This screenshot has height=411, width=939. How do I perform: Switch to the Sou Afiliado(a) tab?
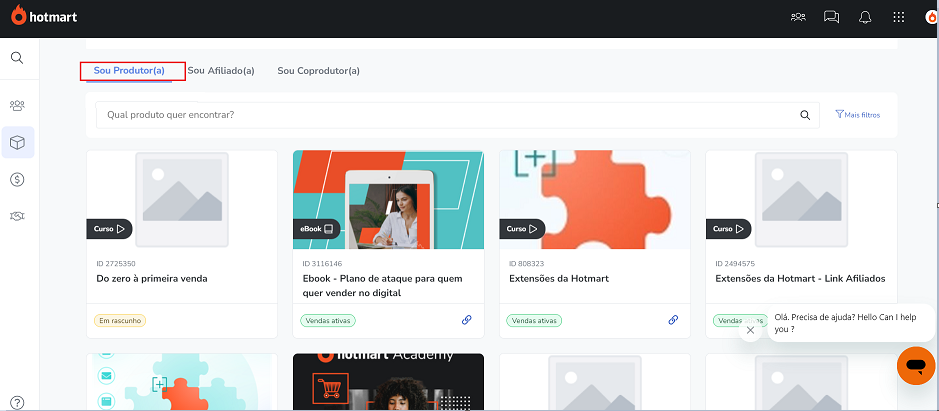(221, 71)
